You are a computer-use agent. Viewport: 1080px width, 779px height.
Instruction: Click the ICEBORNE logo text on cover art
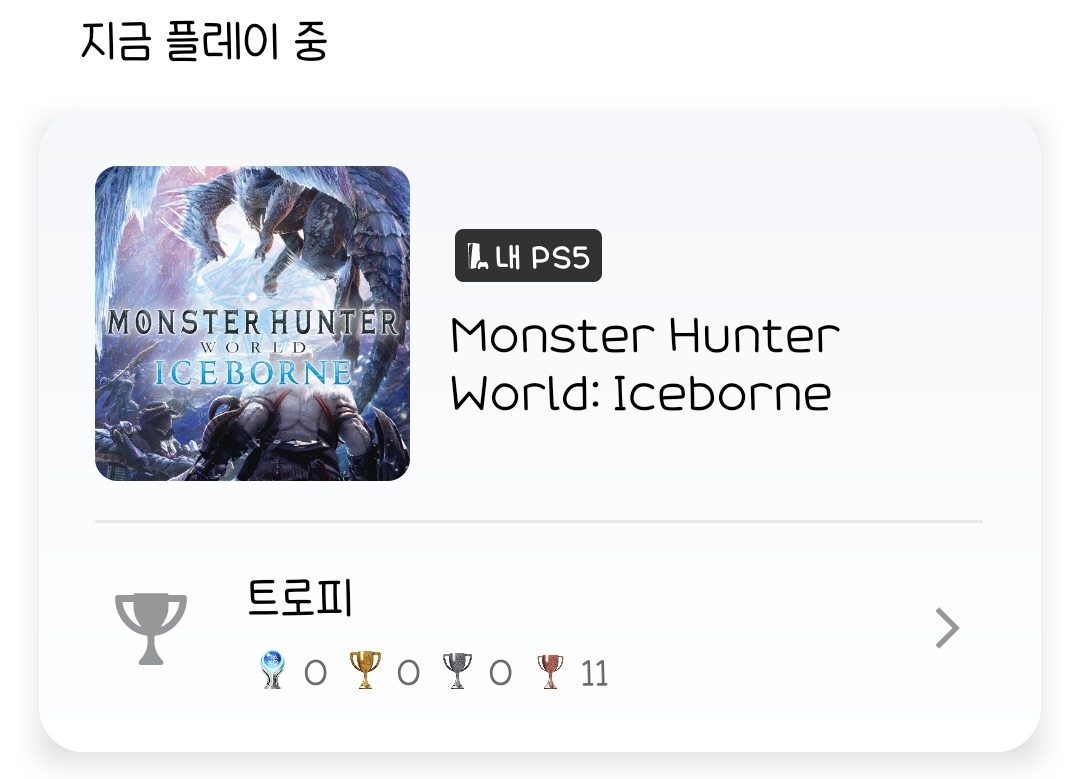click(253, 373)
